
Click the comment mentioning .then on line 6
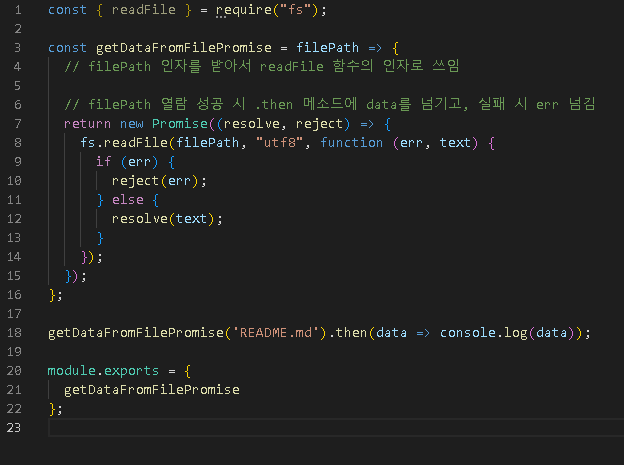click(x=330, y=104)
